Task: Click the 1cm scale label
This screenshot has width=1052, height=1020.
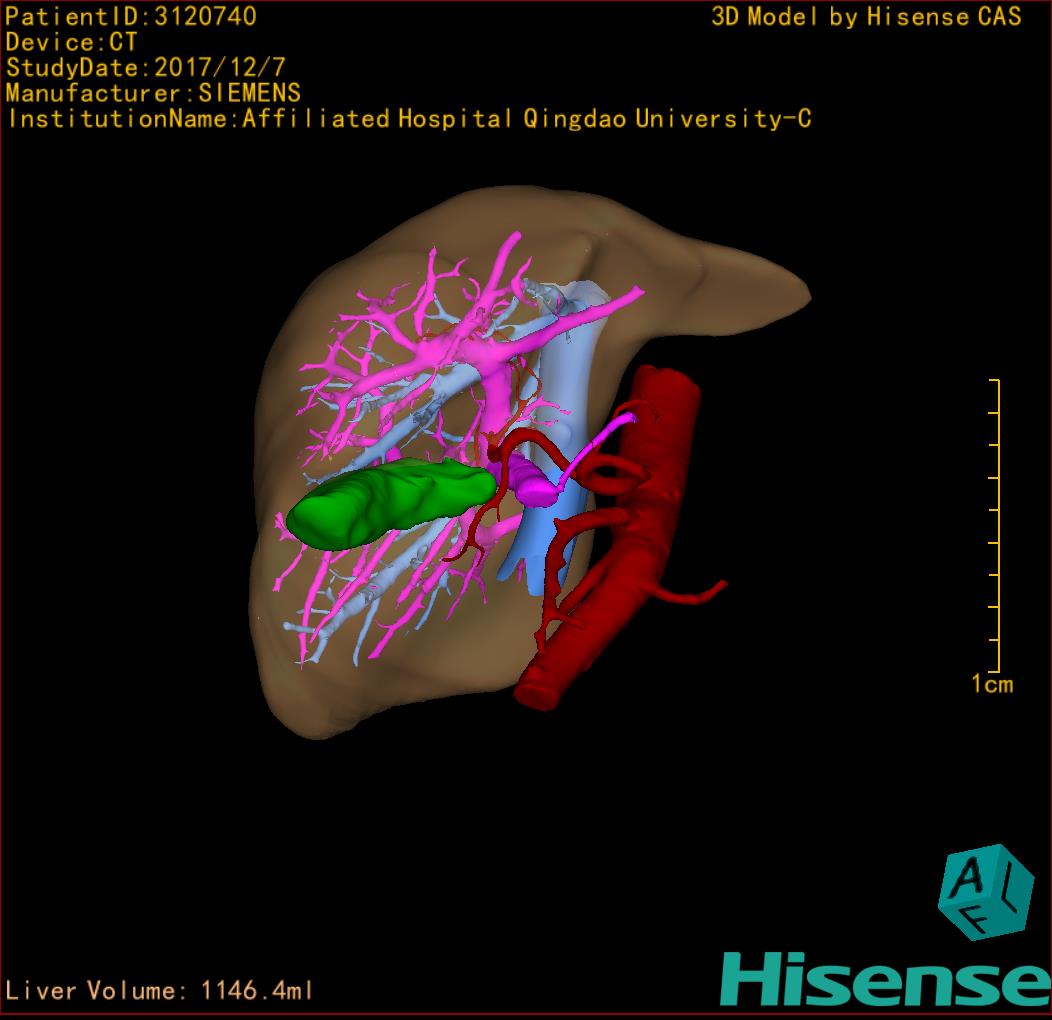Action: pos(992,684)
